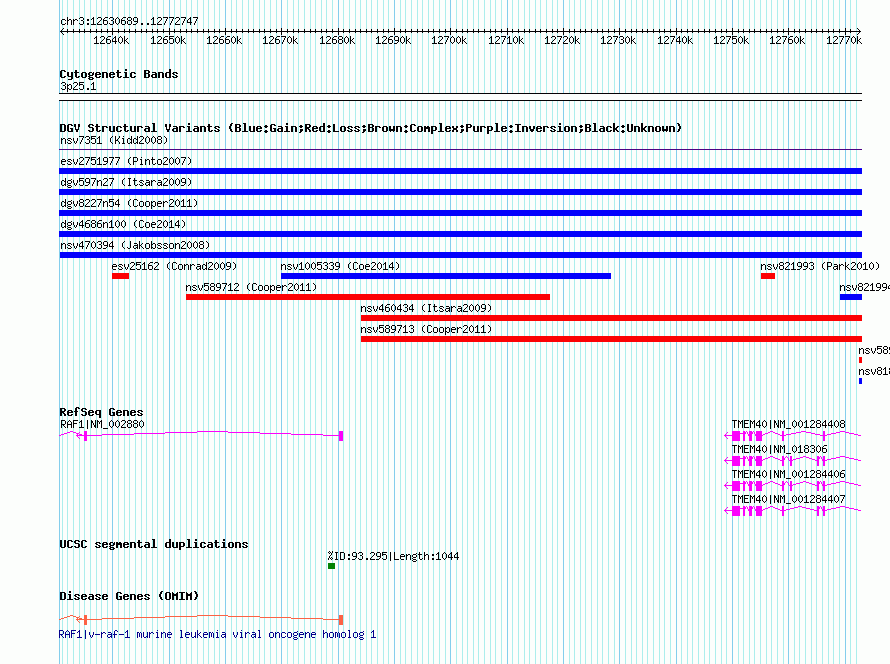Click the RAF1|NM_002880 gene label
Image resolution: width=890 pixels, height=664 pixels.
tap(102, 425)
